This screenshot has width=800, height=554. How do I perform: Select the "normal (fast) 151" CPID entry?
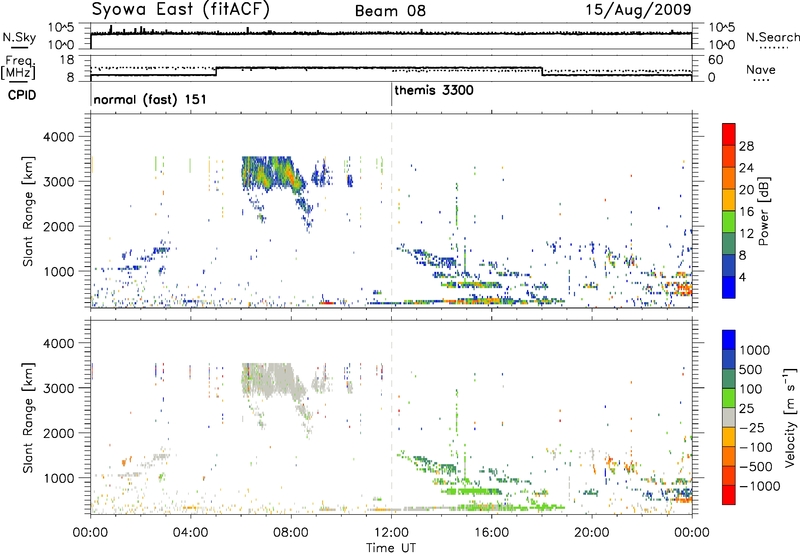(150, 99)
